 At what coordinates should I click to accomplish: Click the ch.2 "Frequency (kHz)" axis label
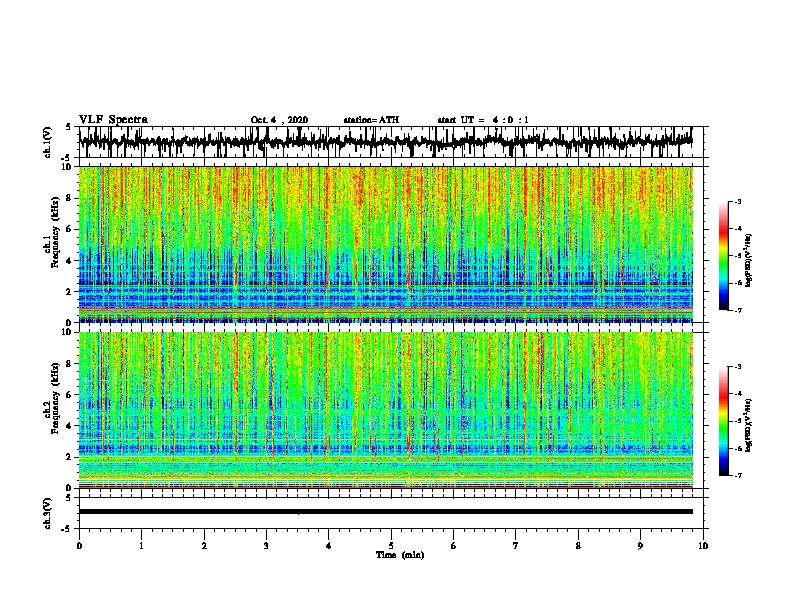(x=55, y=398)
